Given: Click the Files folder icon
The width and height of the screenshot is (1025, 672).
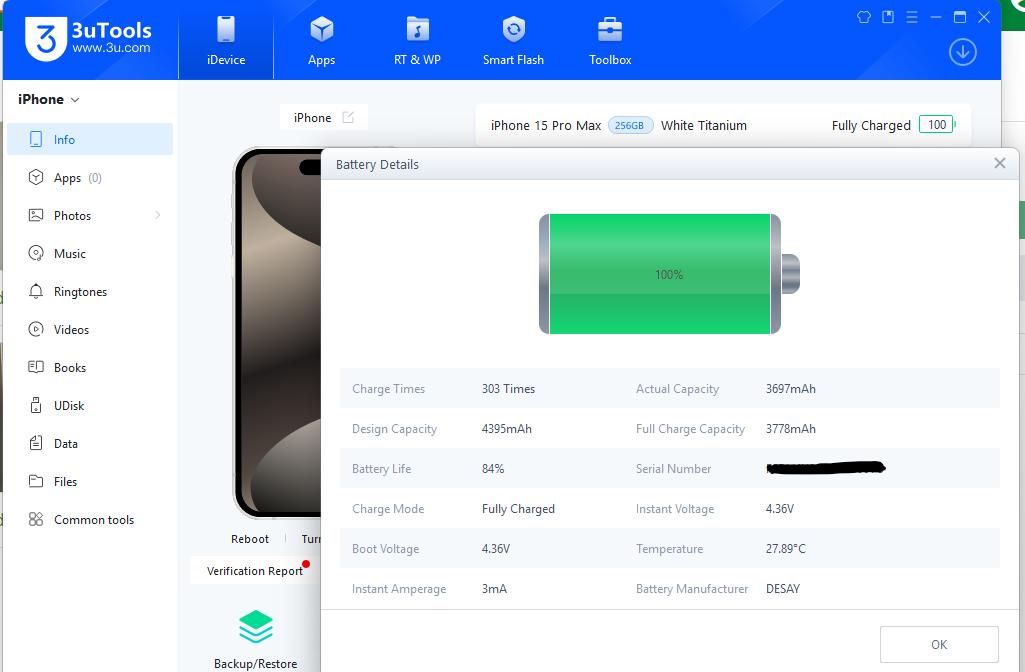Looking at the screenshot, I should 36,481.
